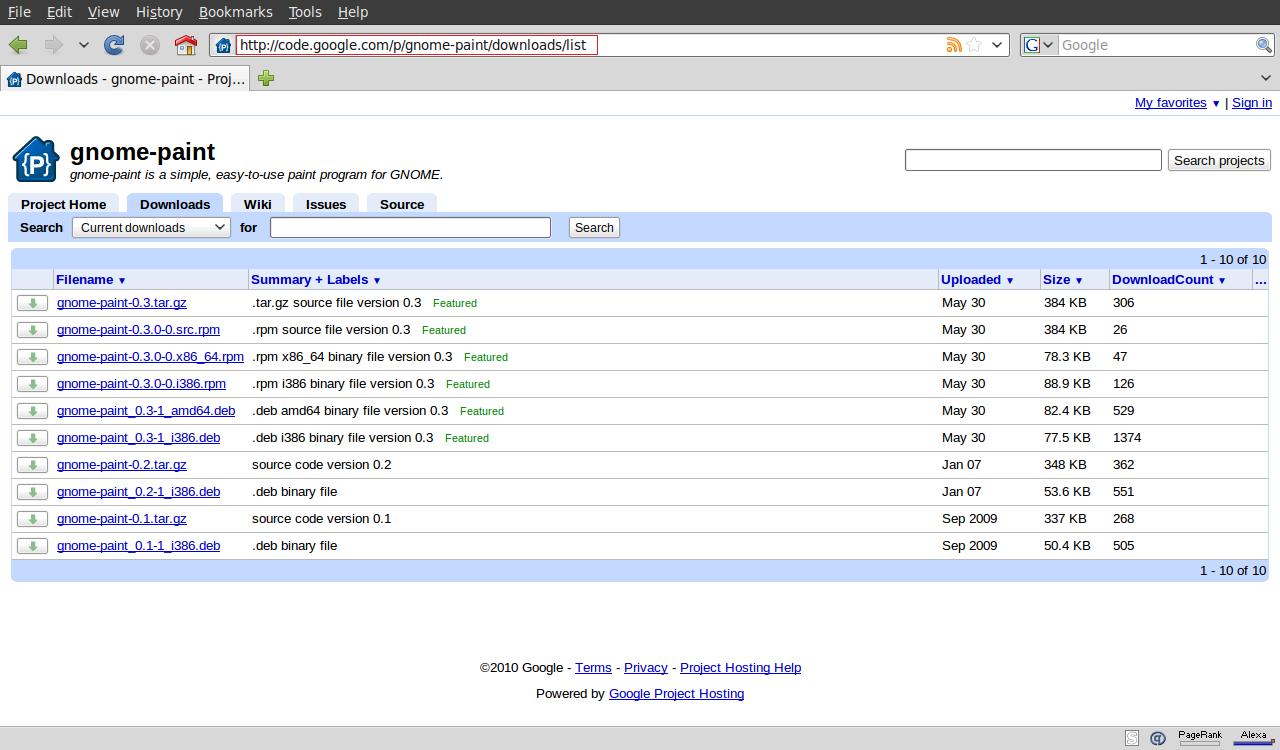
Task: Open the File menu
Action: pyautogui.click(x=19, y=12)
